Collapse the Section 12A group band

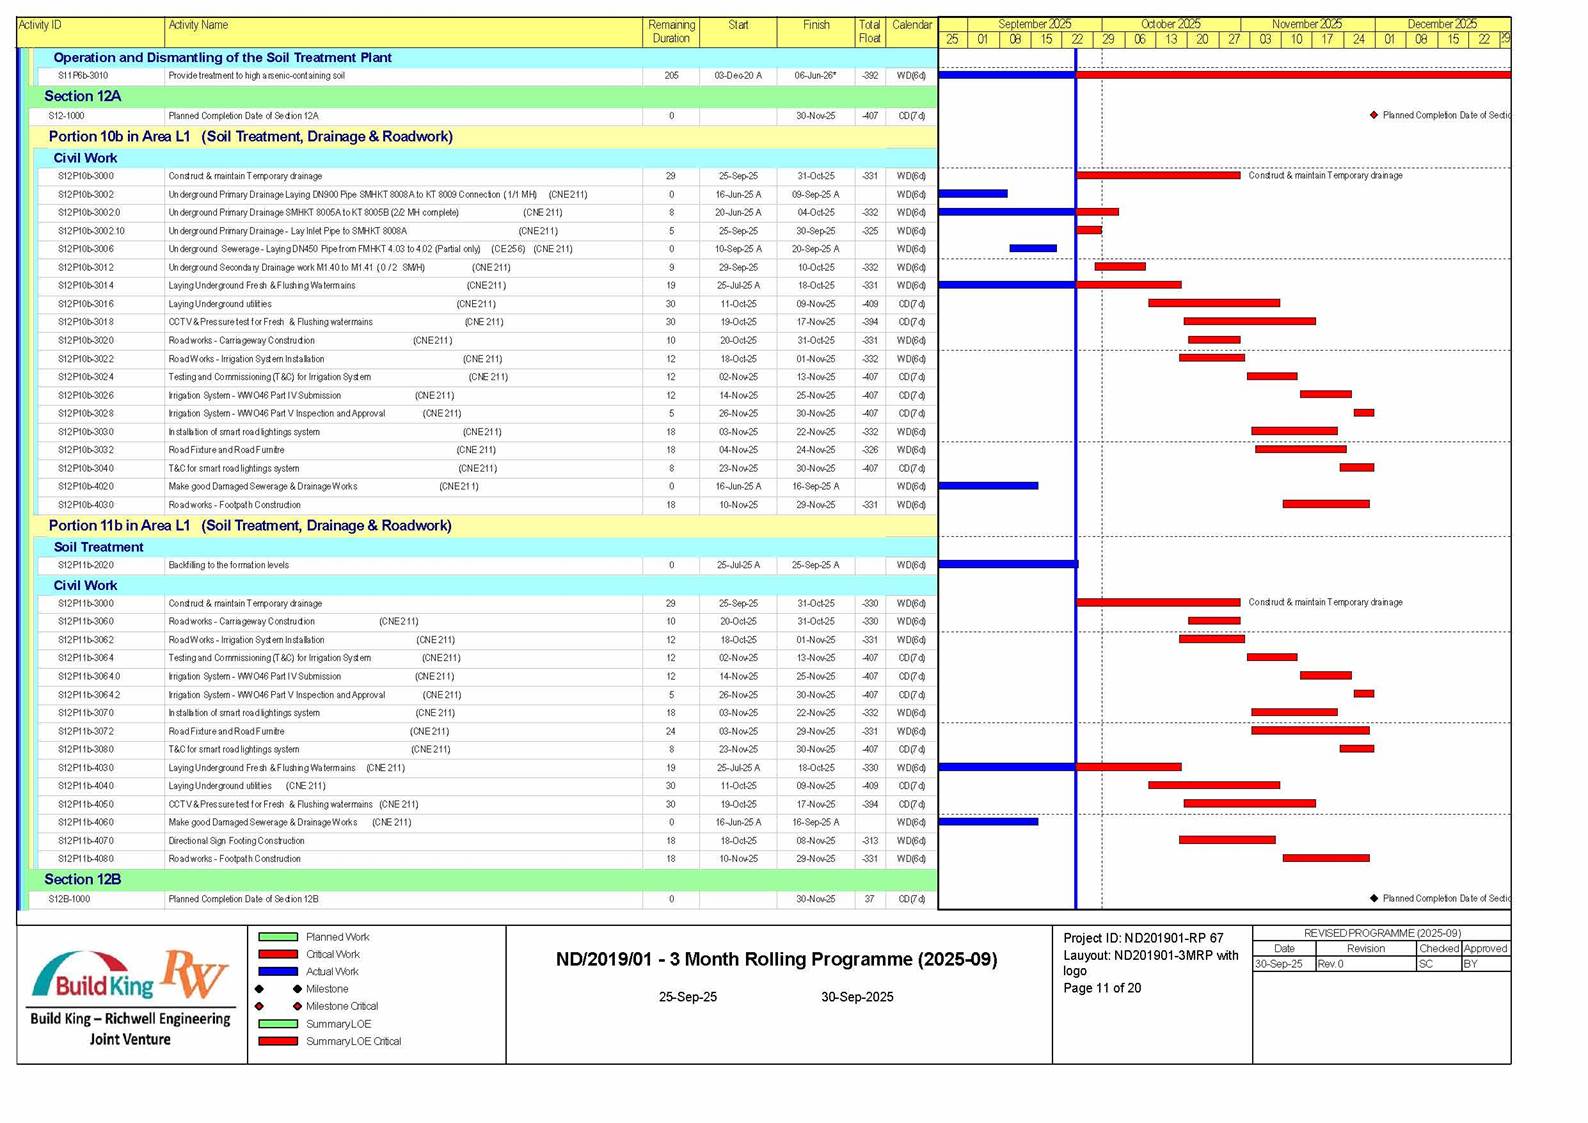[x=82, y=96]
